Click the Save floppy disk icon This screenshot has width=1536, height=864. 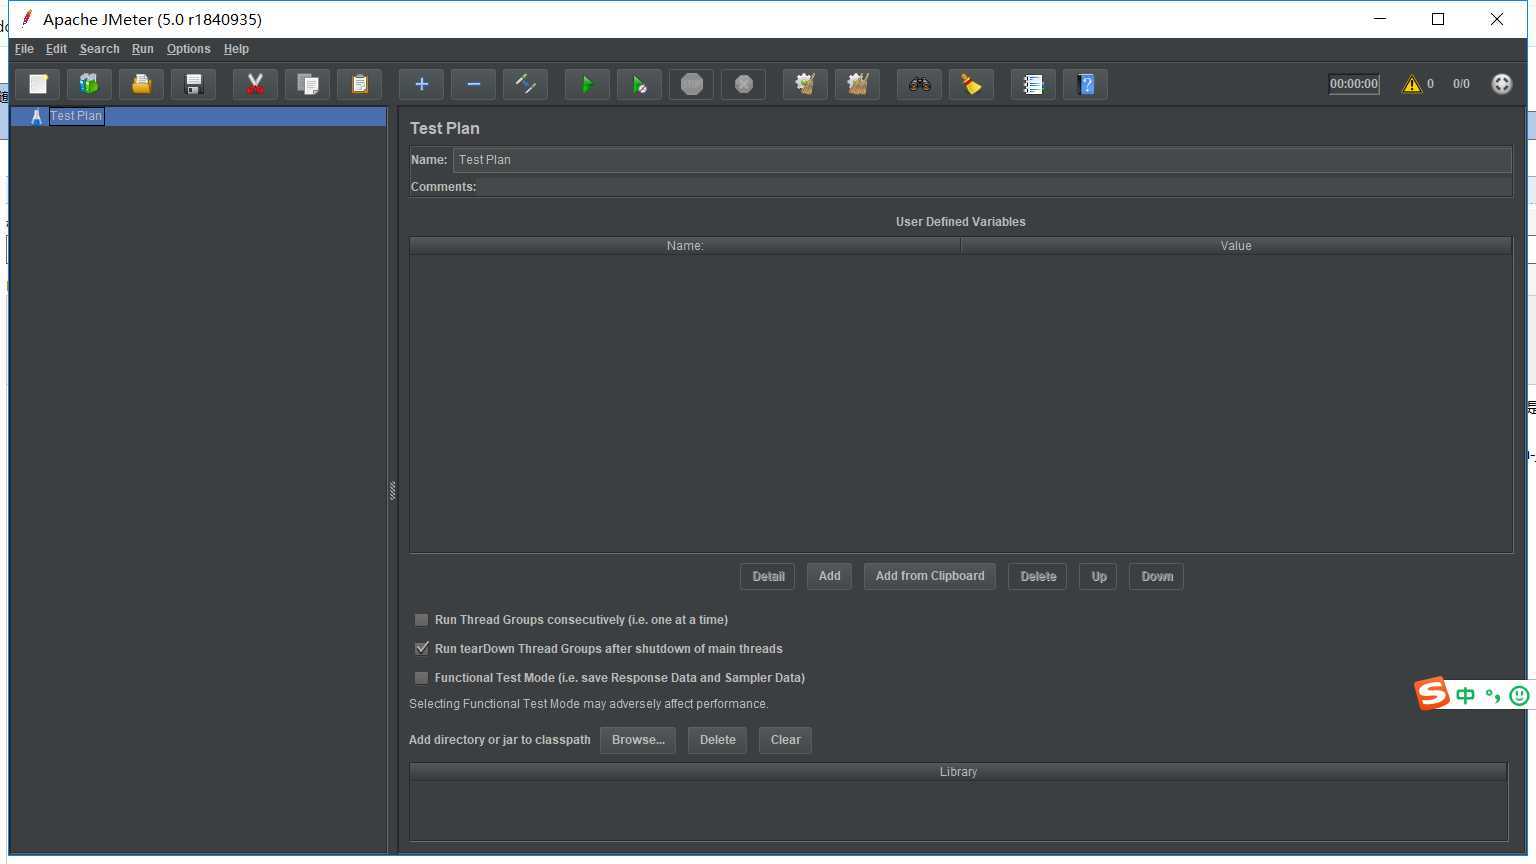[x=193, y=84]
